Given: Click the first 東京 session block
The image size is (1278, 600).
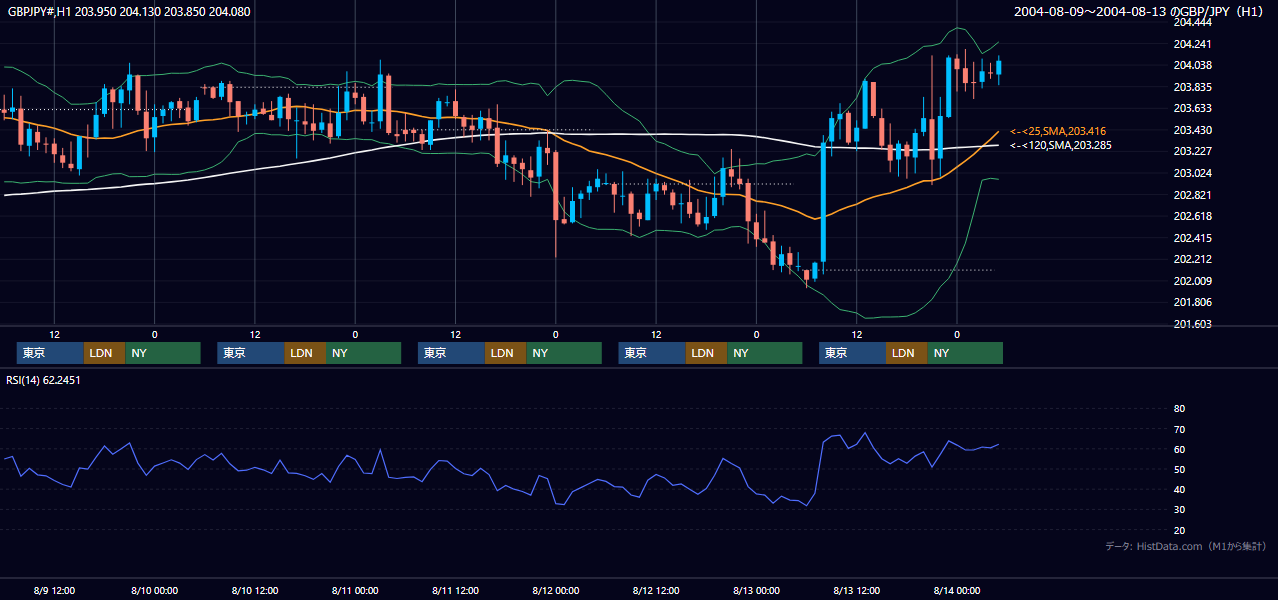Looking at the screenshot, I should pos(50,353).
